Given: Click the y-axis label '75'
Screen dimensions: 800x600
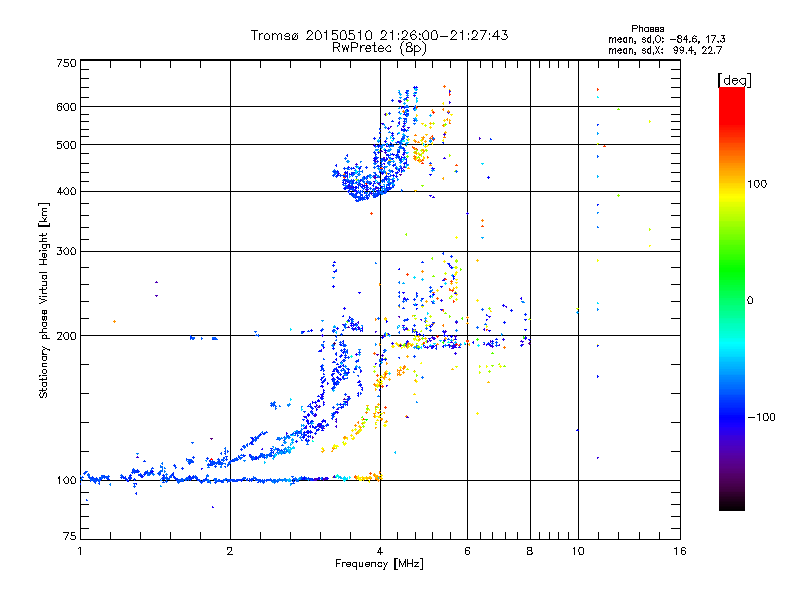Looking at the screenshot, I should [70, 536].
